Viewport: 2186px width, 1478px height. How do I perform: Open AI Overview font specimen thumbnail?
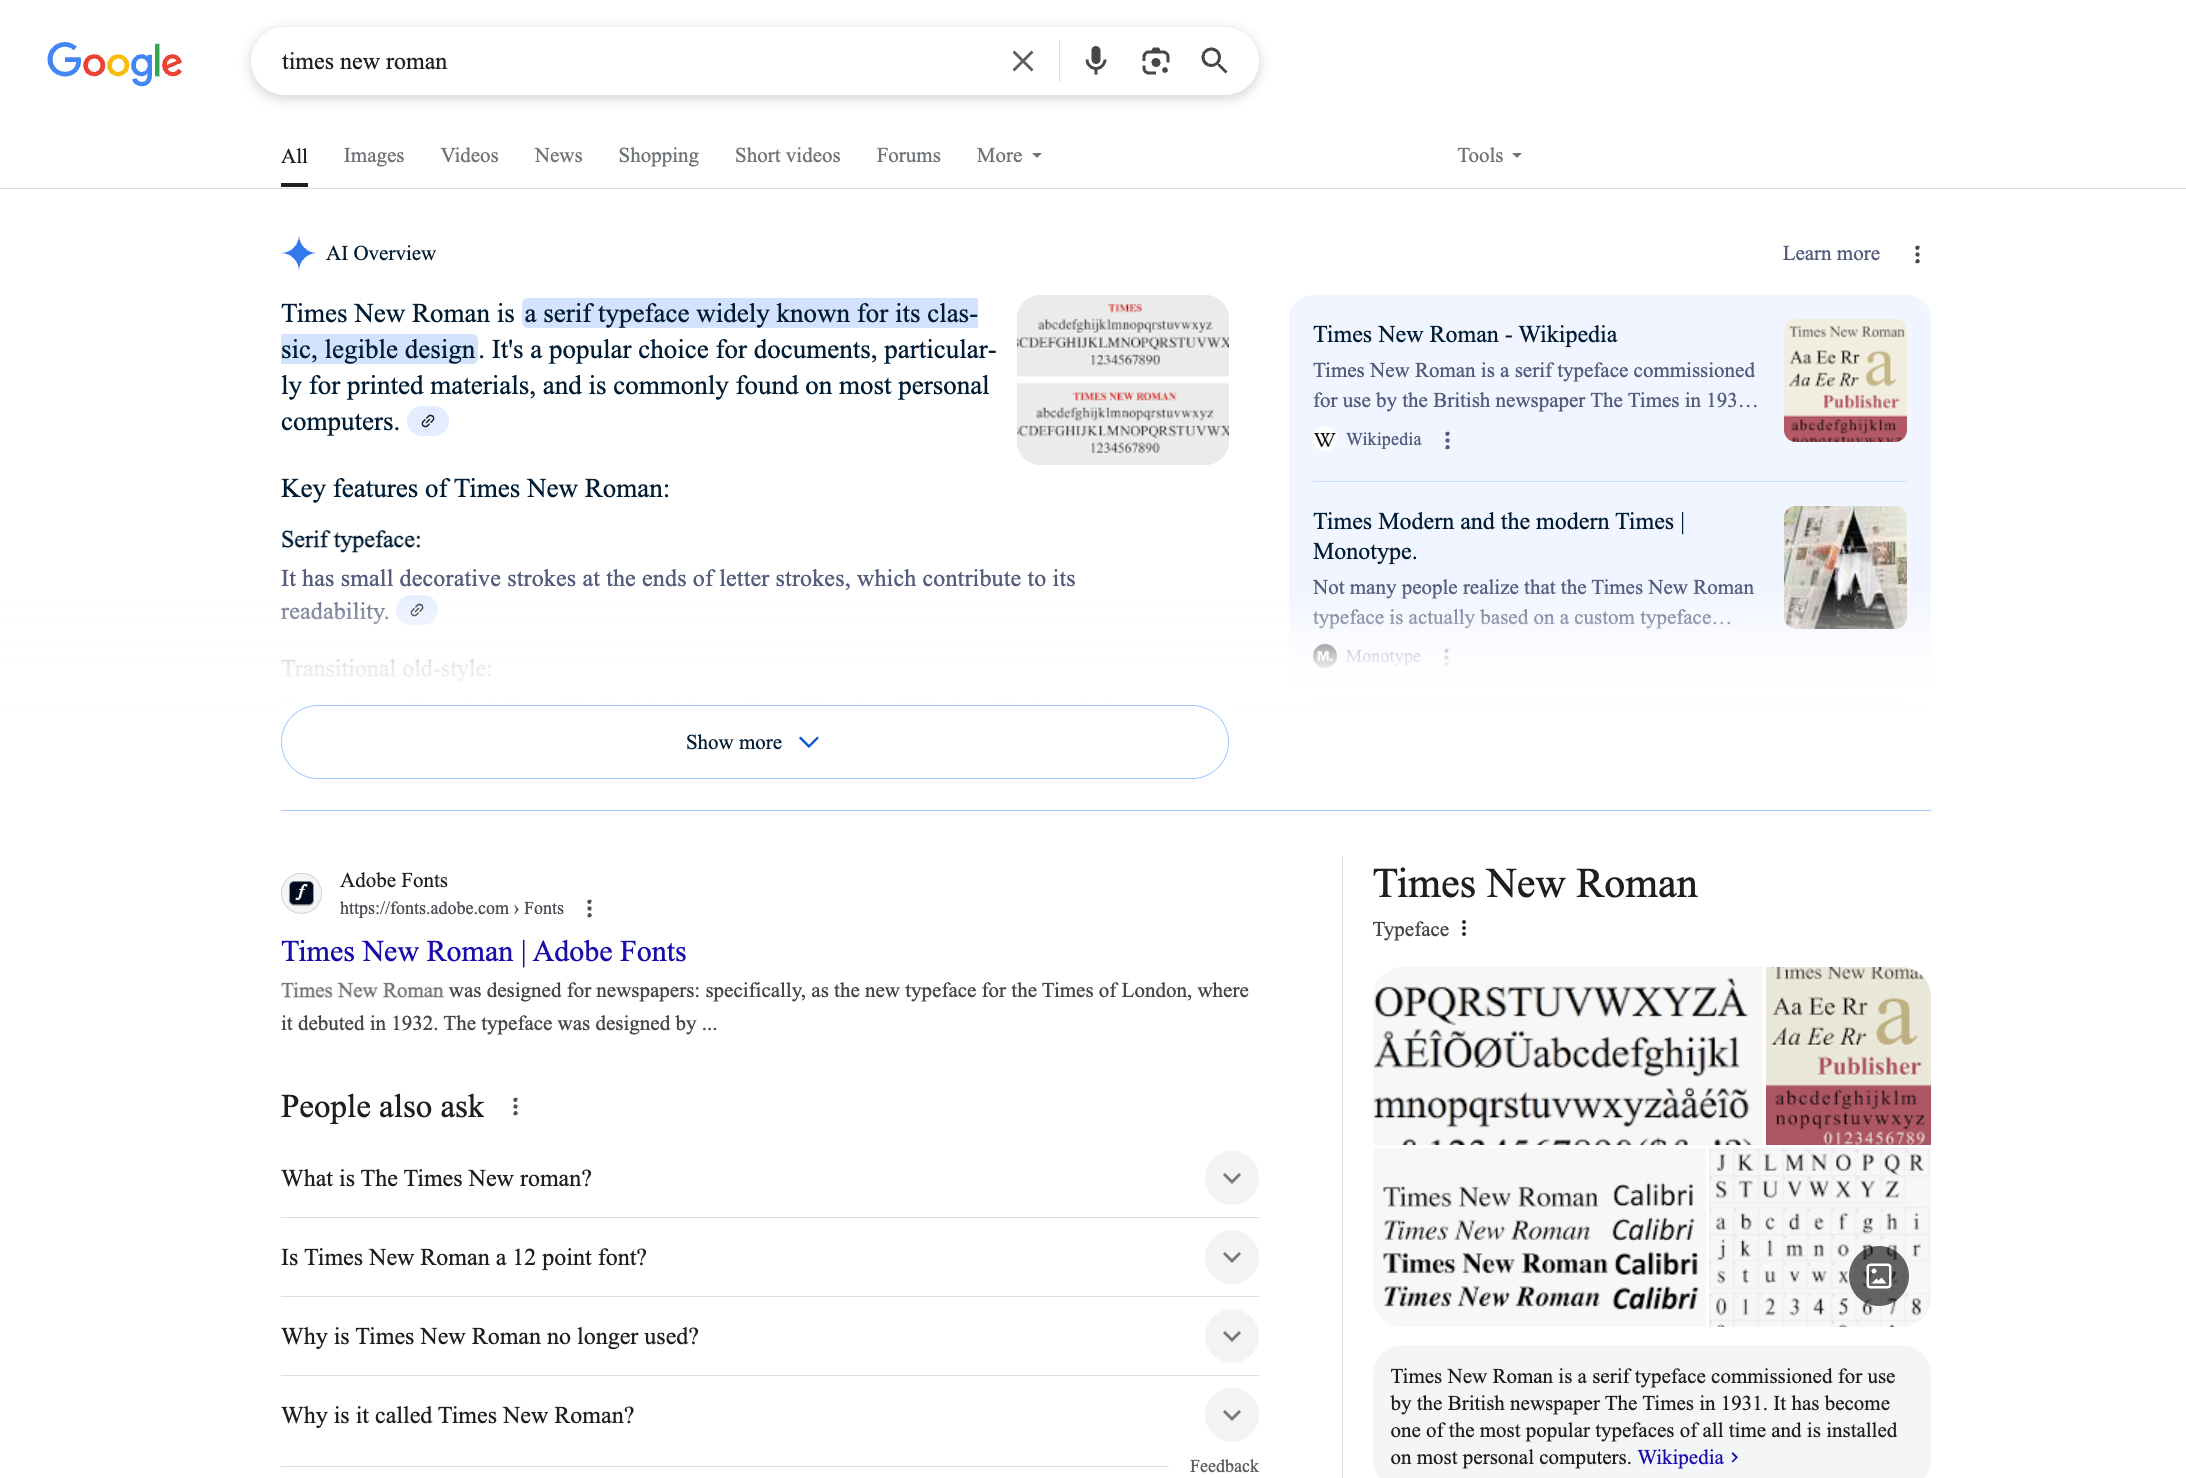1123,380
